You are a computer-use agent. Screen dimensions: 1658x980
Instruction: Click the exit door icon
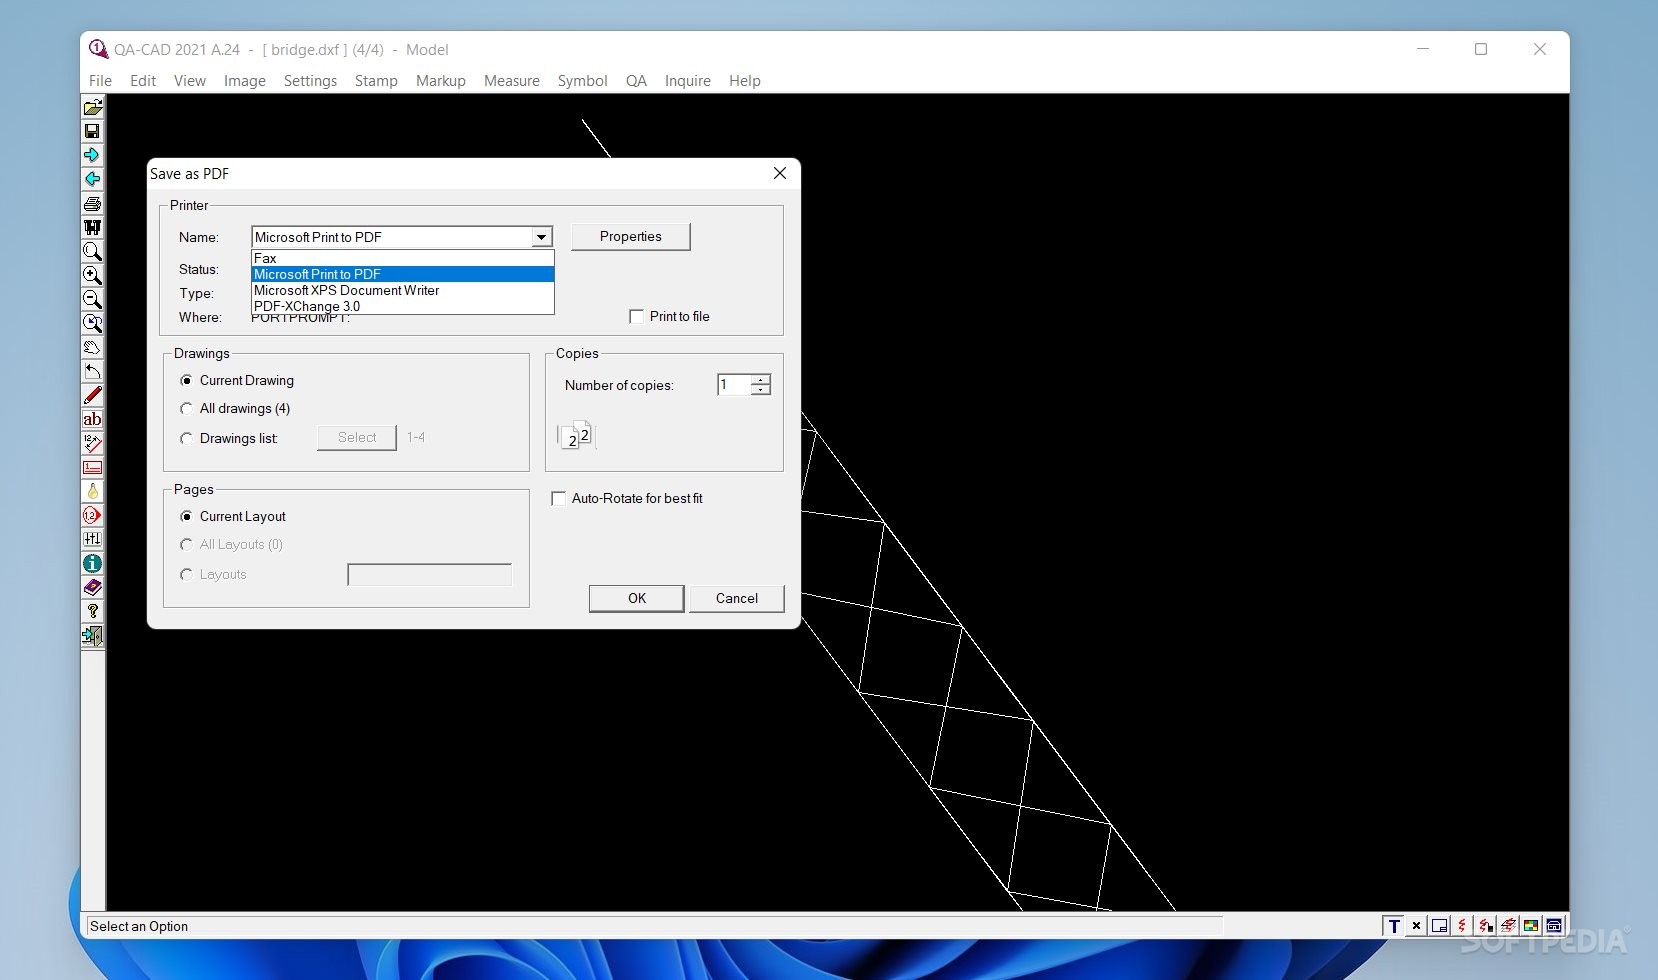click(x=92, y=635)
